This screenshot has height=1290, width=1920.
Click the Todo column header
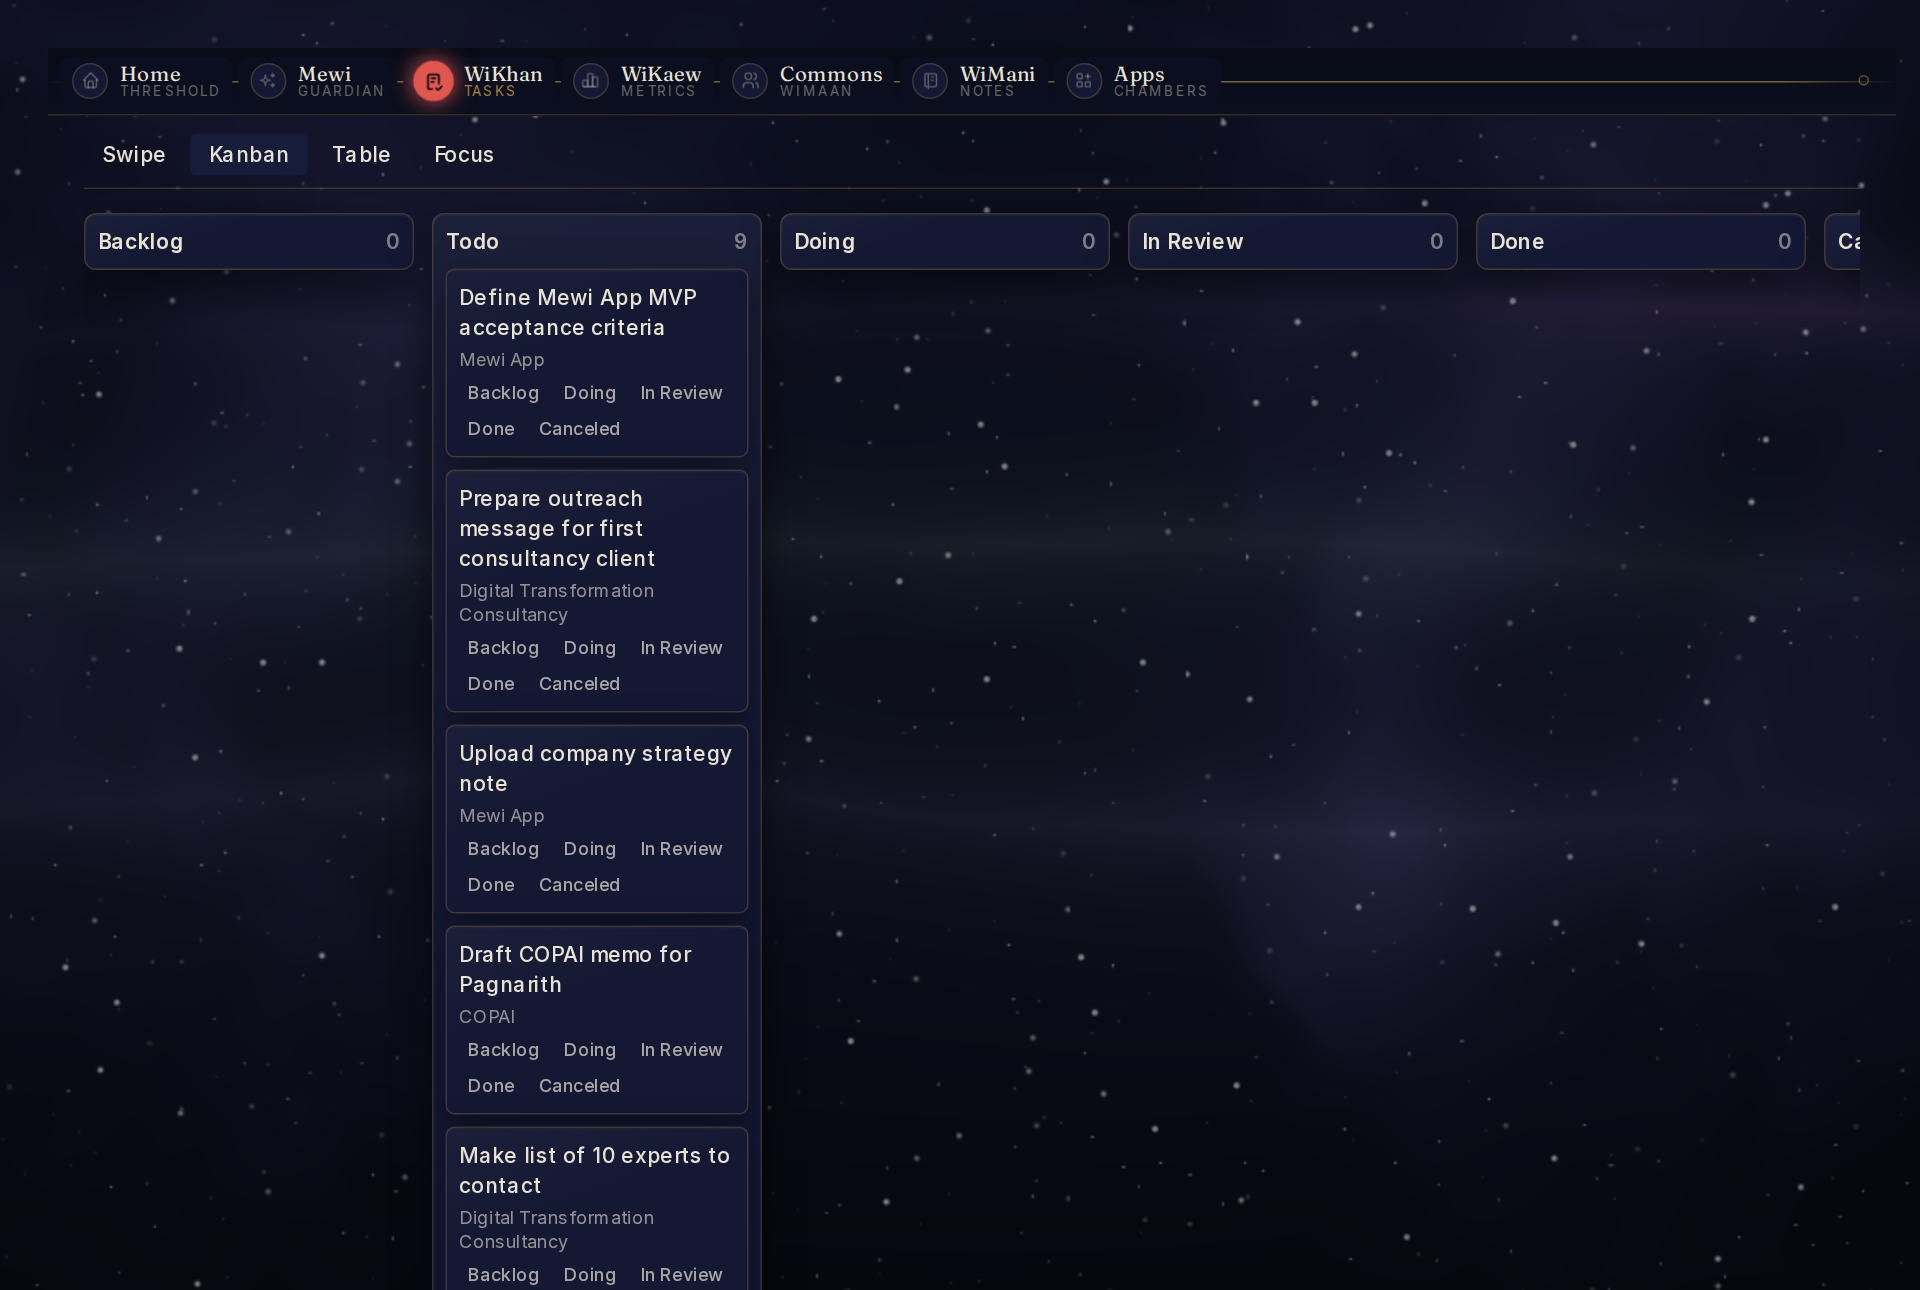coord(597,241)
